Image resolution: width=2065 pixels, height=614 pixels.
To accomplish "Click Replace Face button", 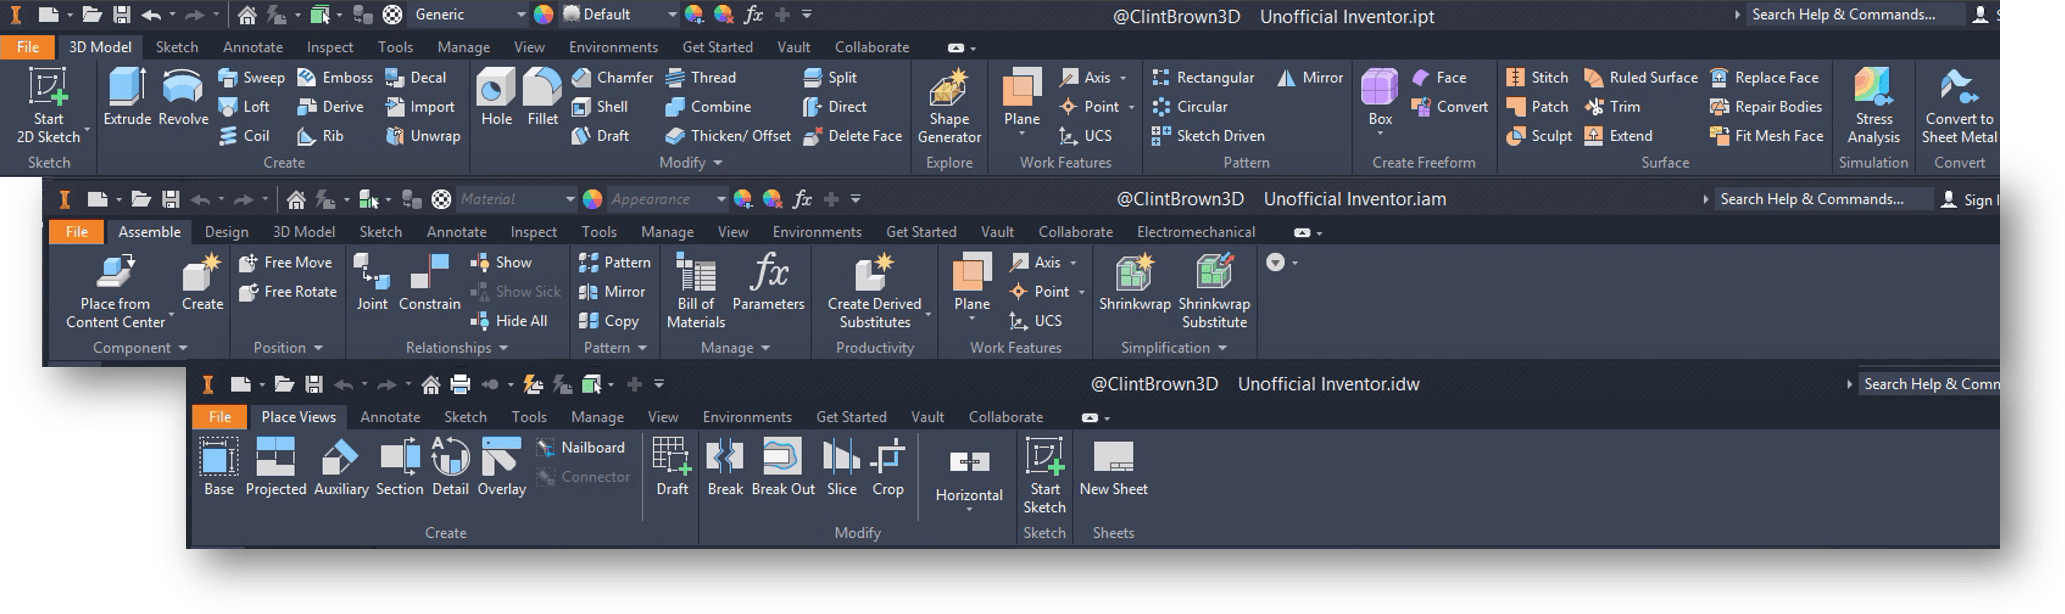I will coord(1765,77).
